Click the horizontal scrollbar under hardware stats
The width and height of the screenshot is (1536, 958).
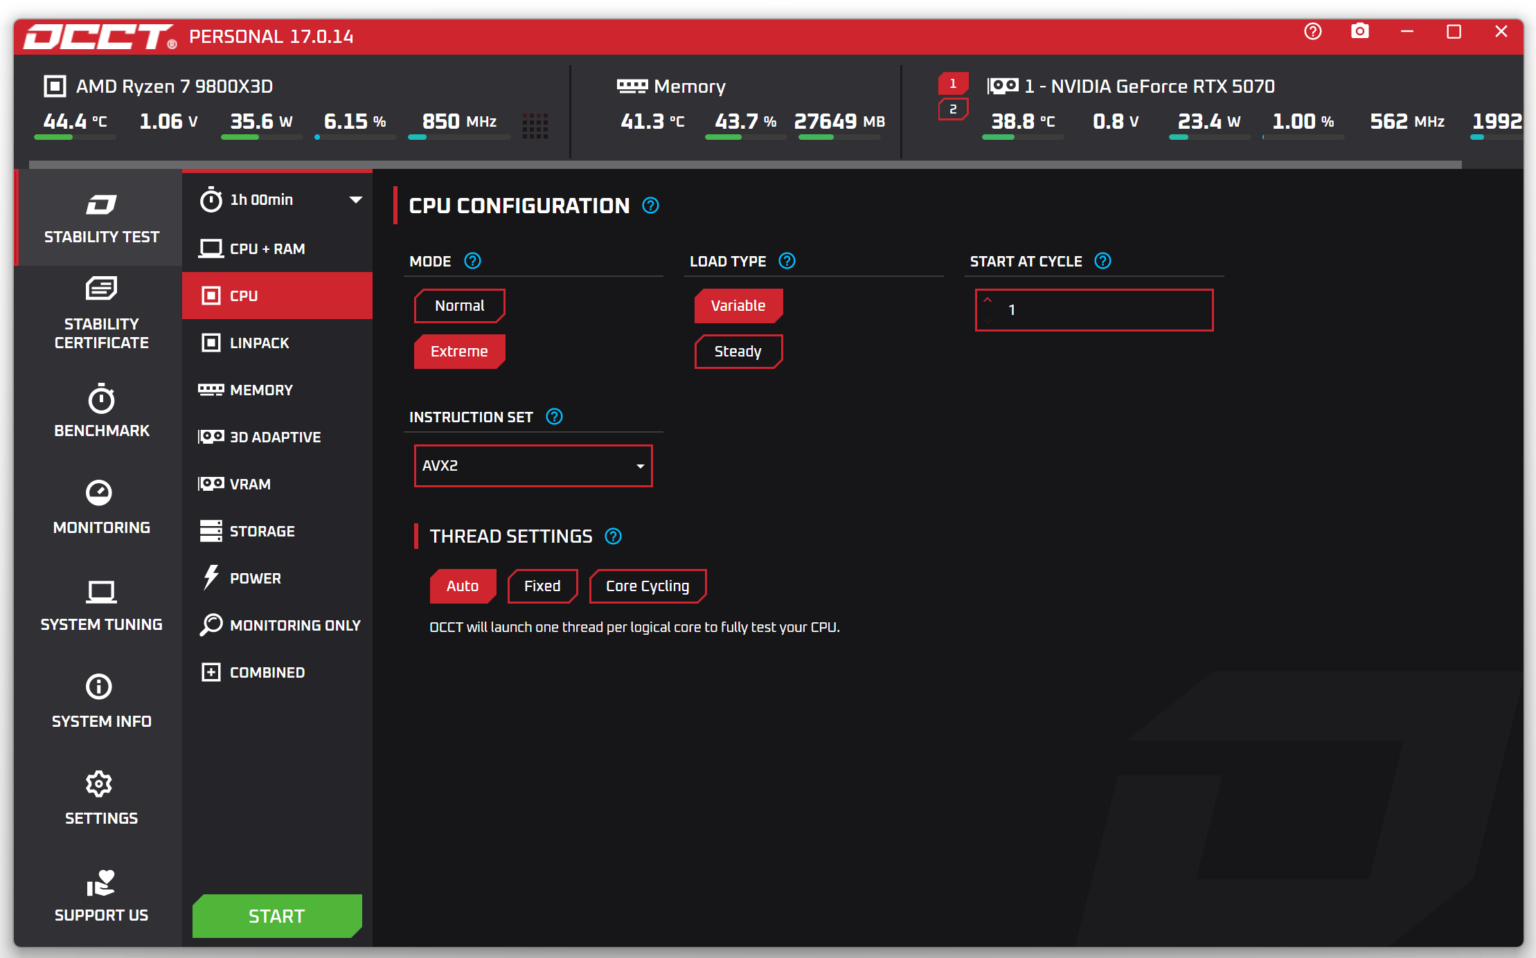[x=745, y=164]
